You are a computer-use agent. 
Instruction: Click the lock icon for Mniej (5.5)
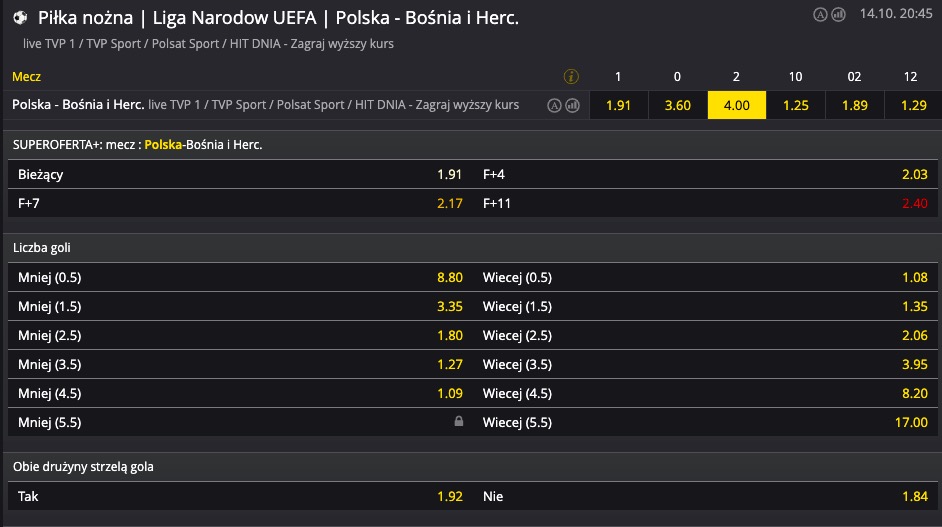tap(458, 421)
